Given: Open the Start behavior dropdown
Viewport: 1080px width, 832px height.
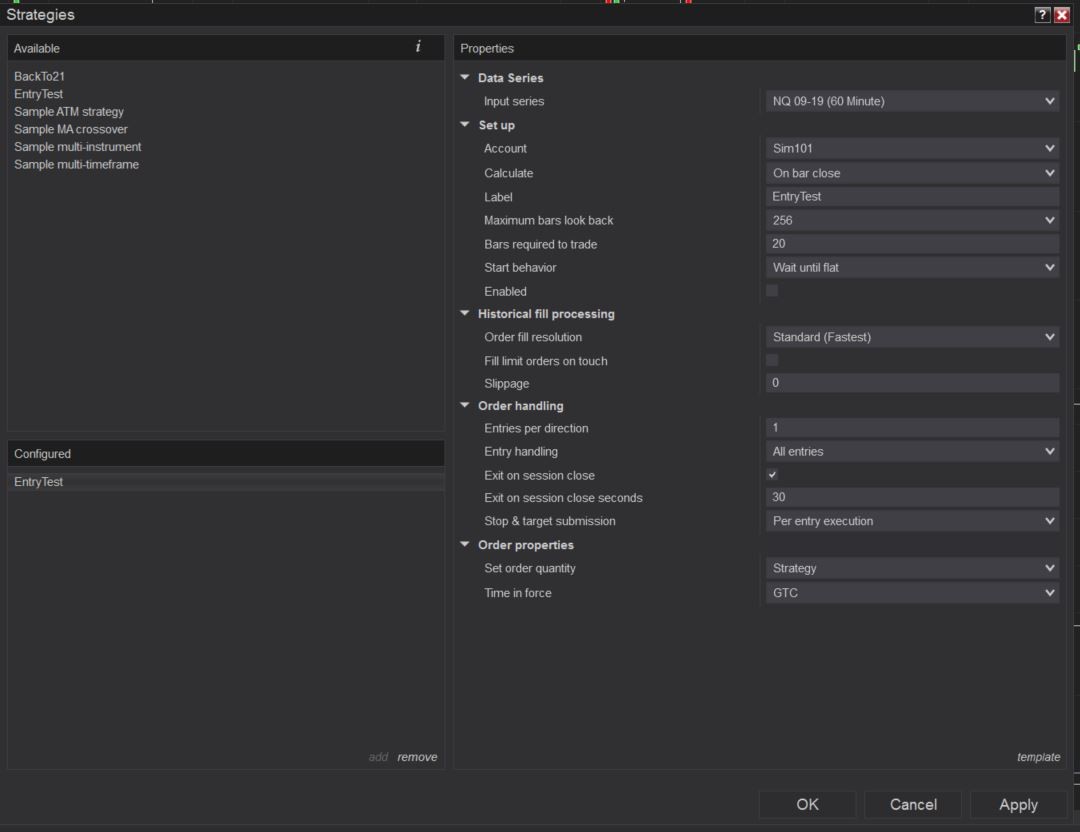Looking at the screenshot, I should coord(912,267).
